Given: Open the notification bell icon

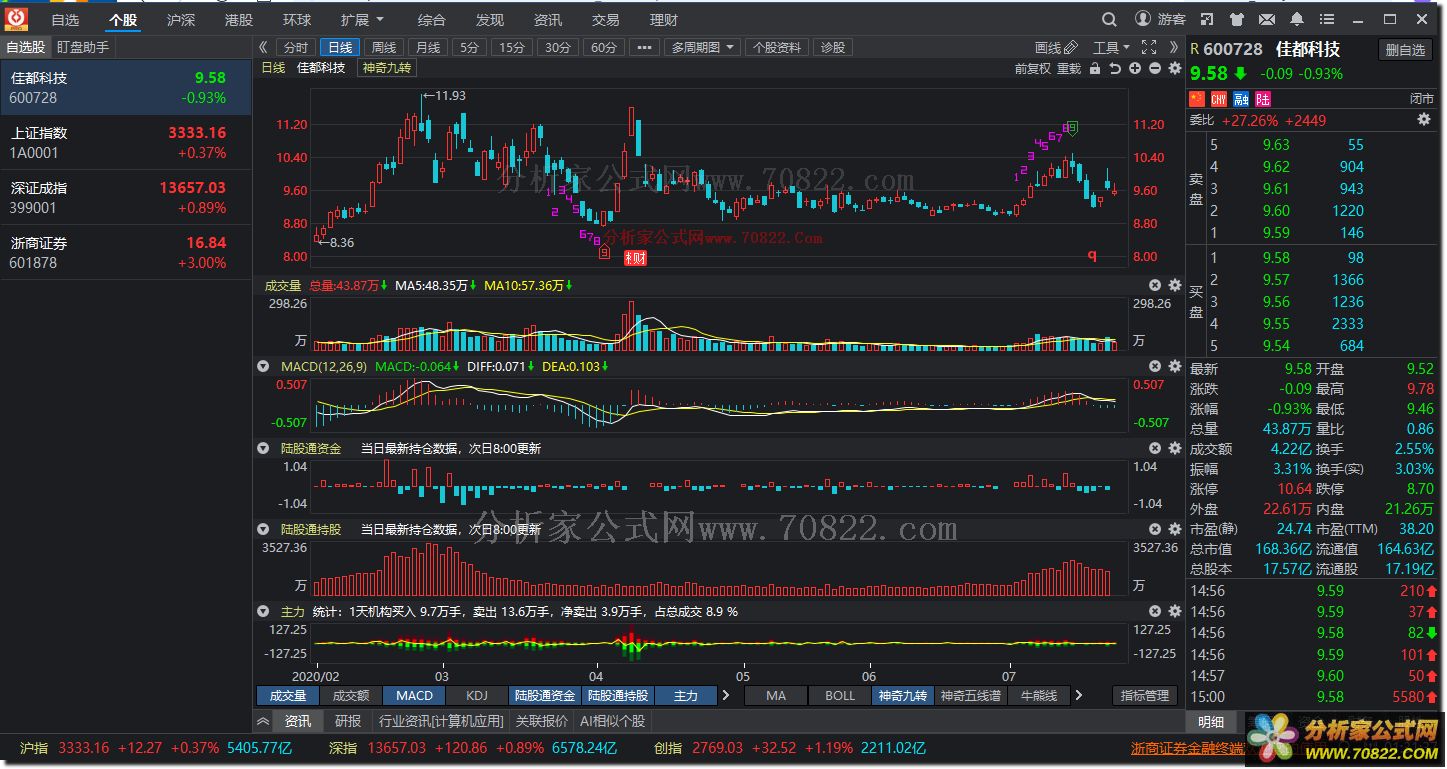Looking at the screenshot, I should click(1297, 19).
